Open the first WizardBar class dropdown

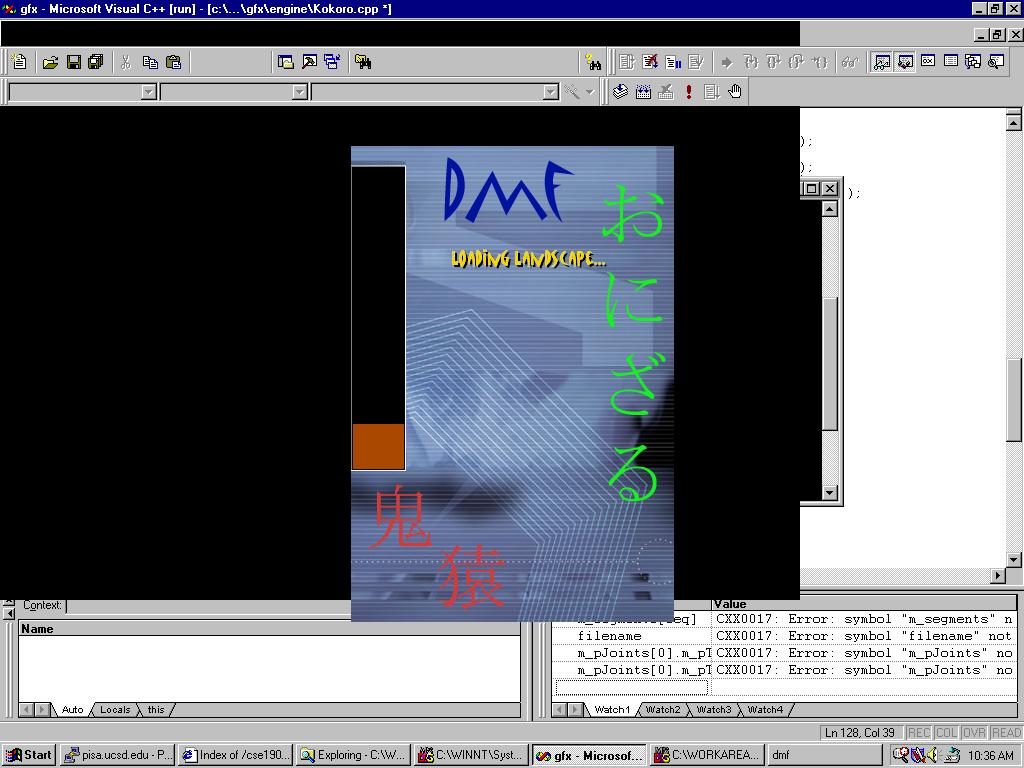pyautogui.click(x=149, y=92)
